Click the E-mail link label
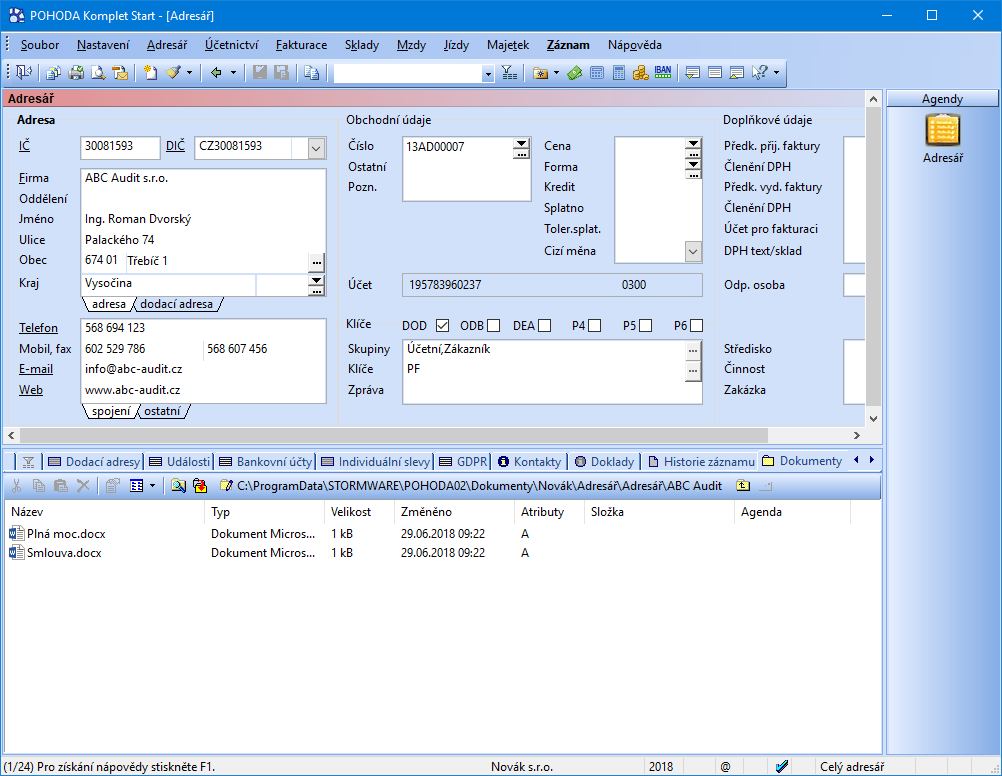Screen dimensions: 1002x776 [36, 369]
